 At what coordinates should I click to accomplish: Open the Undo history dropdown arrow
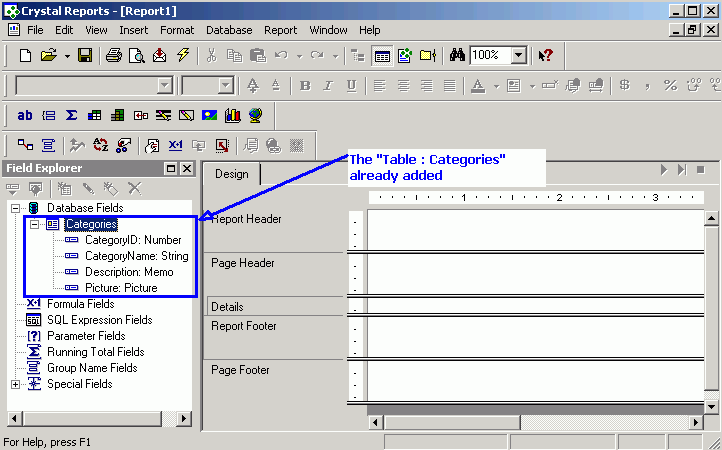tap(299, 56)
